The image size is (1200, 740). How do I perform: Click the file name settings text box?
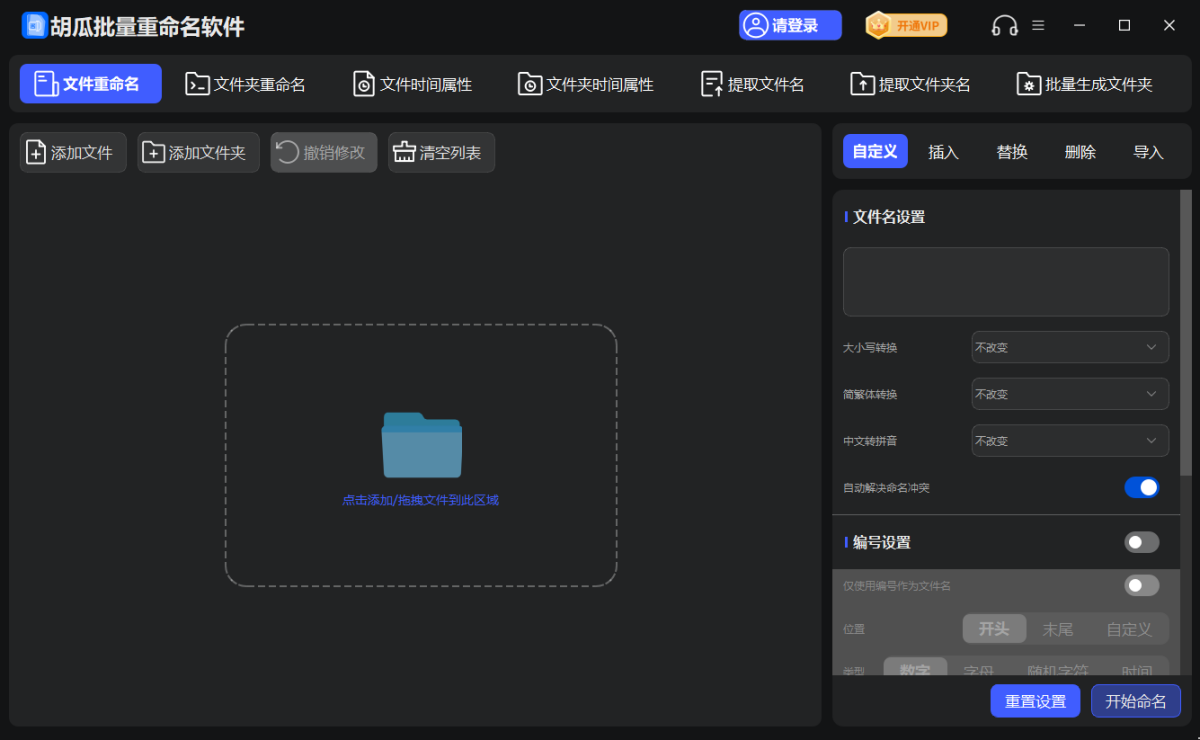pos(1005,282)
